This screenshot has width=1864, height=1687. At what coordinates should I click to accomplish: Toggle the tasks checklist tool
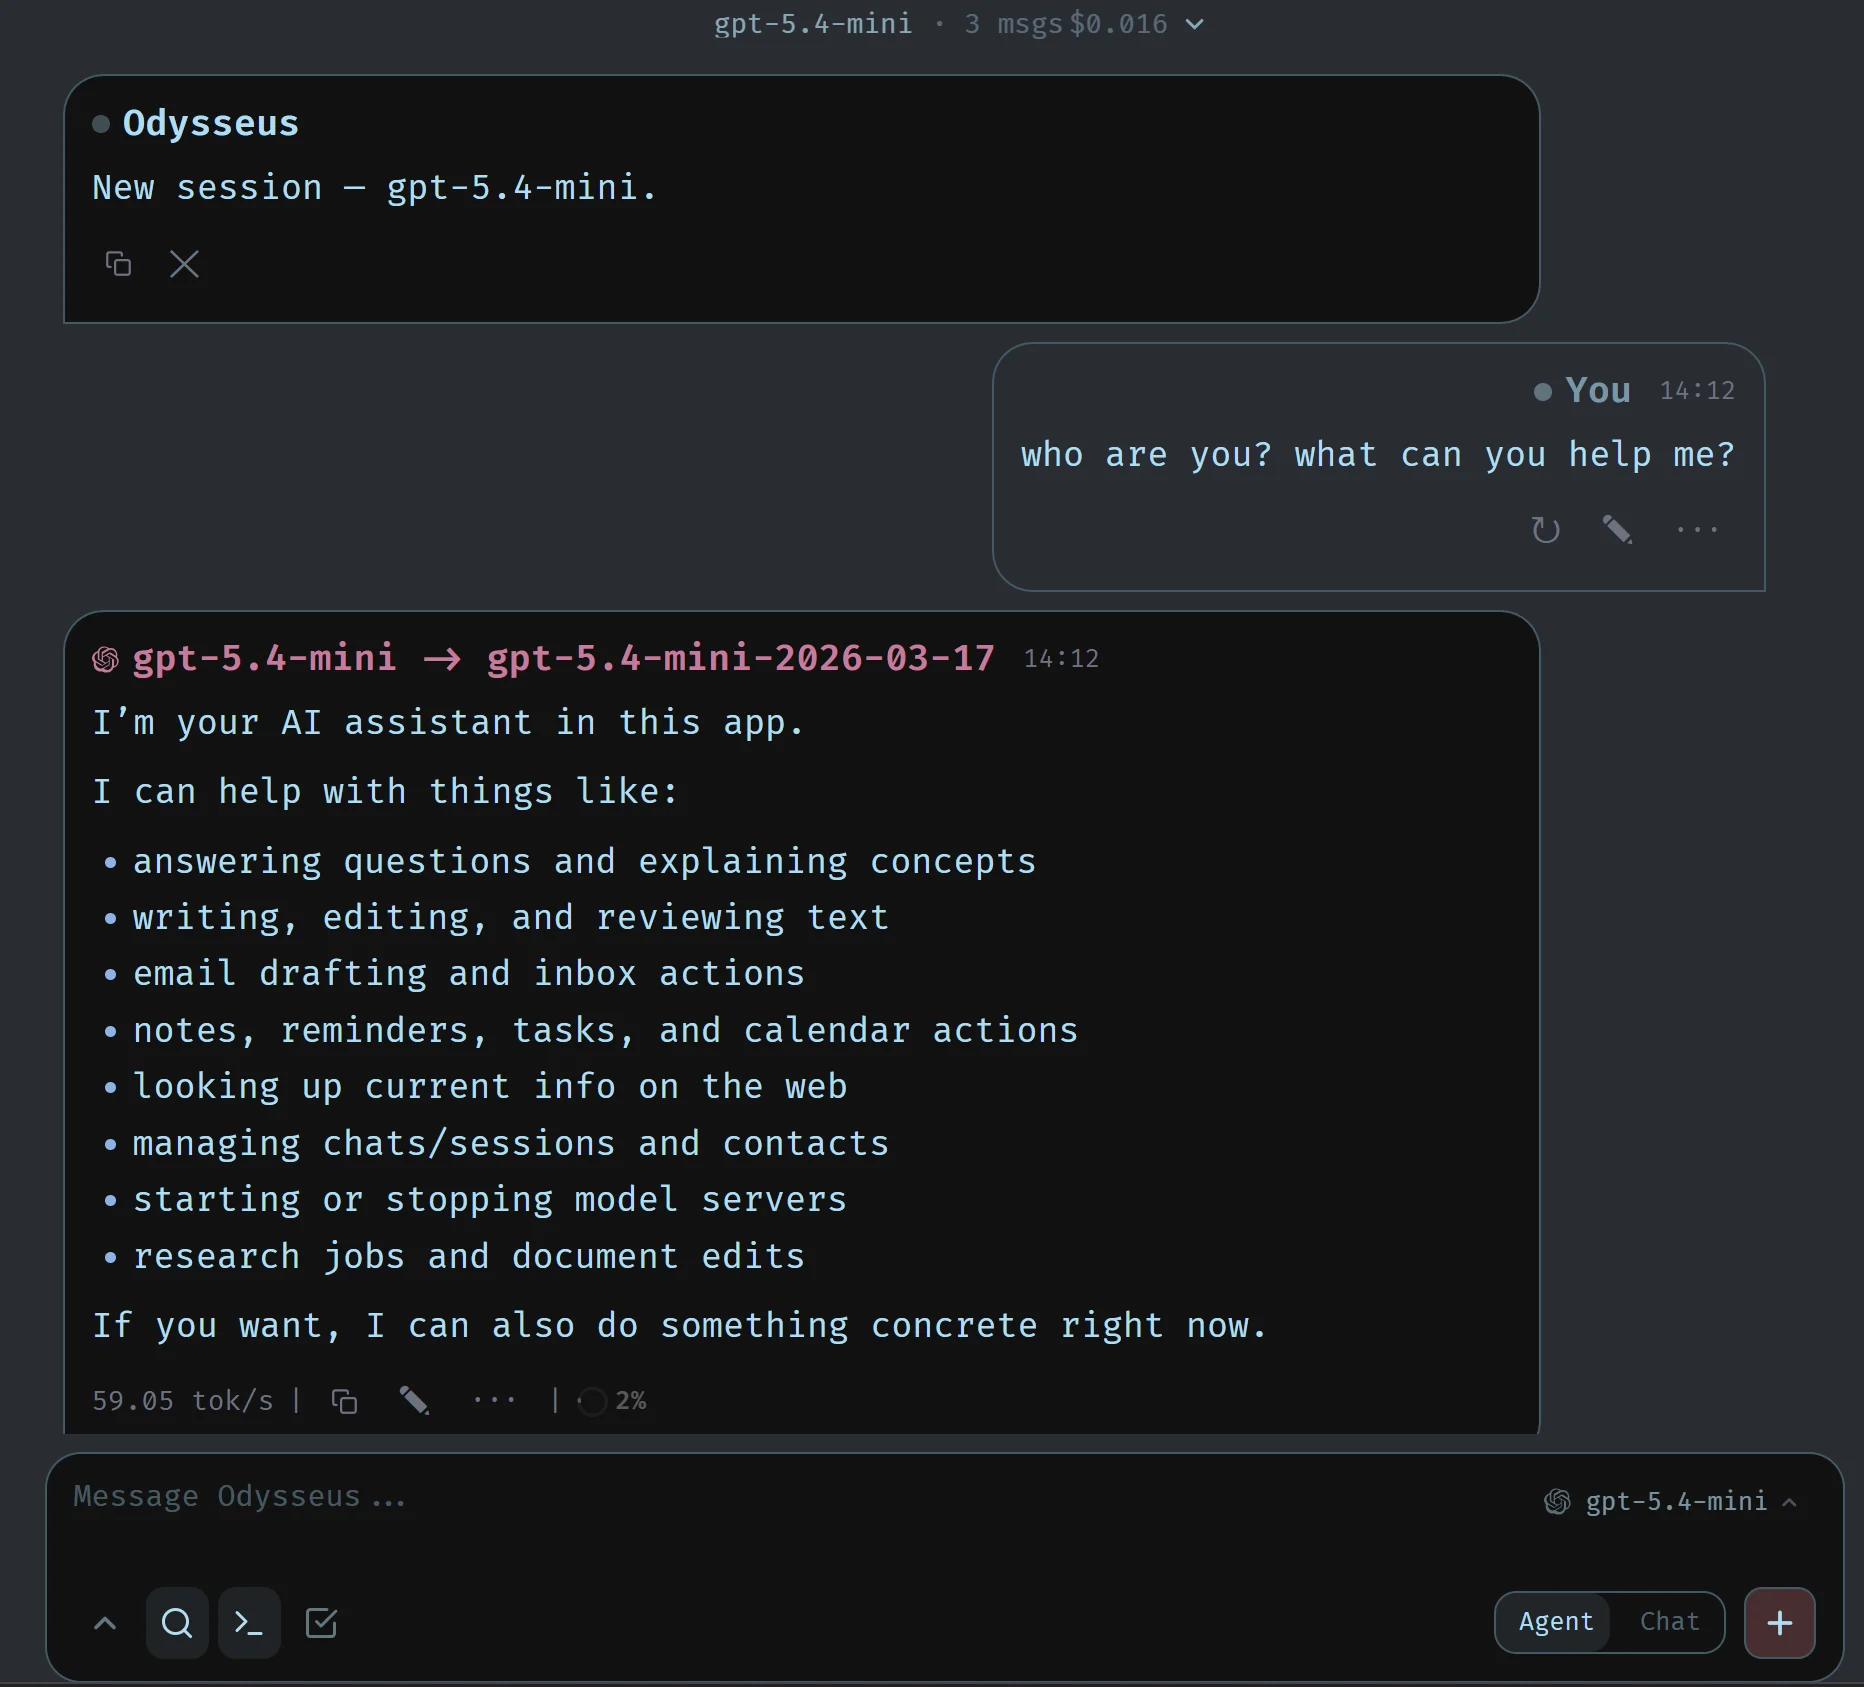[x=321, y=1623]
